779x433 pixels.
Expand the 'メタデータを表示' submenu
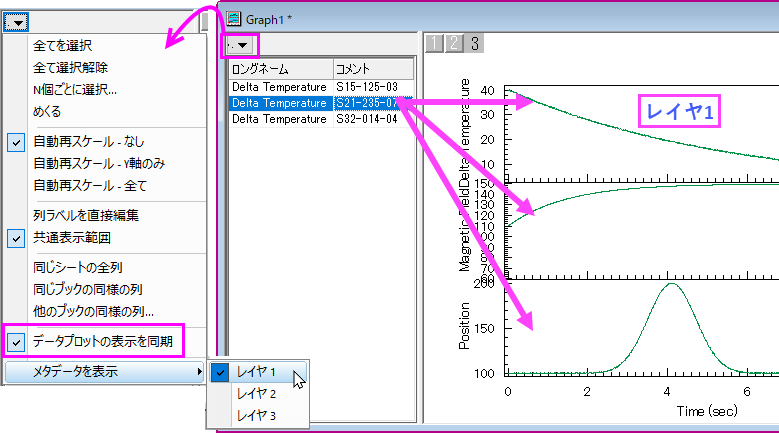105,371
